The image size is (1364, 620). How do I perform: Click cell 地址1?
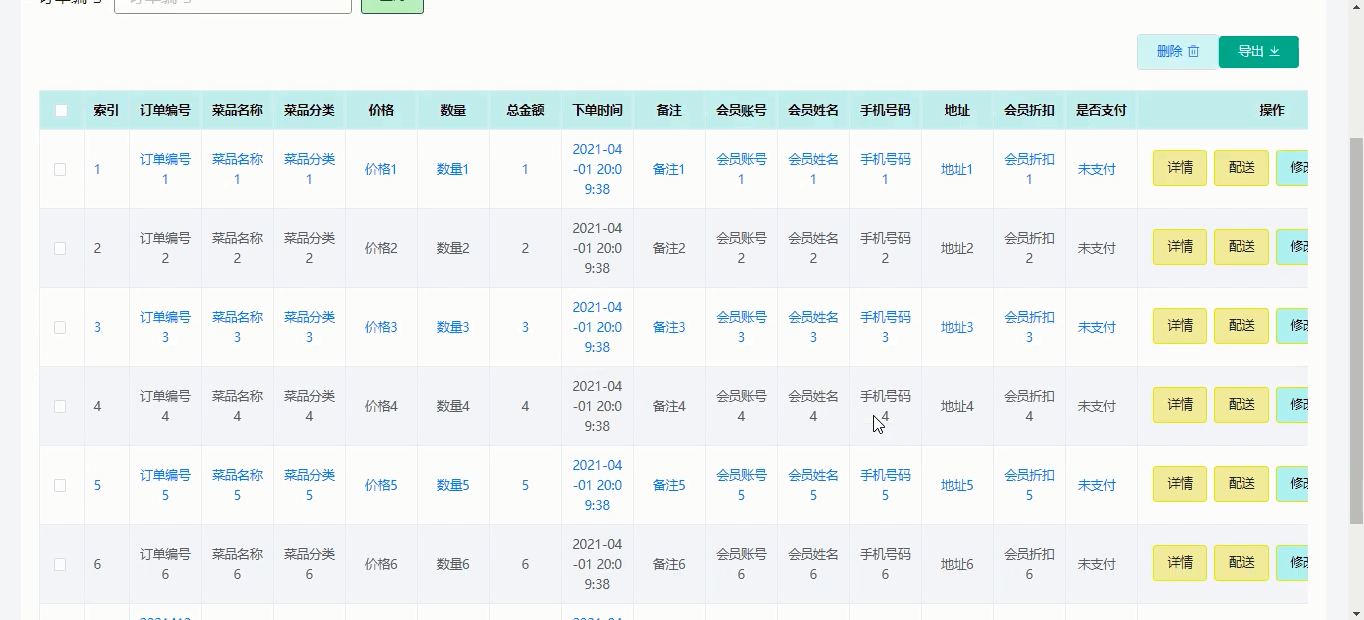coord(957,169)
